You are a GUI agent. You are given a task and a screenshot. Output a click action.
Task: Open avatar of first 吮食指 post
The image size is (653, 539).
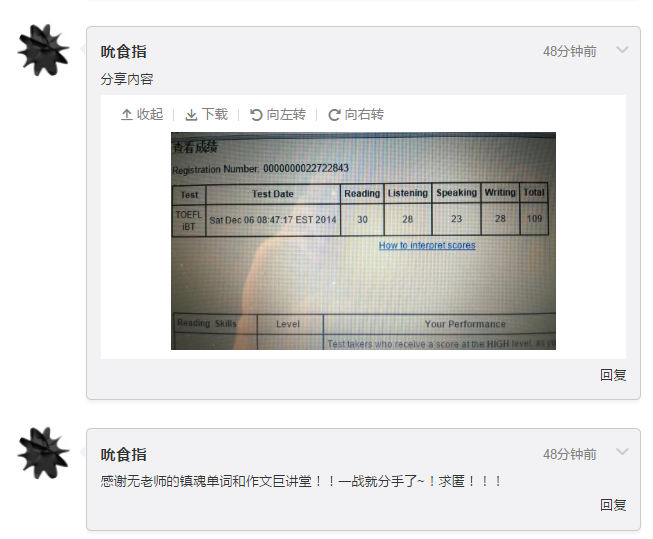[43, 50]
